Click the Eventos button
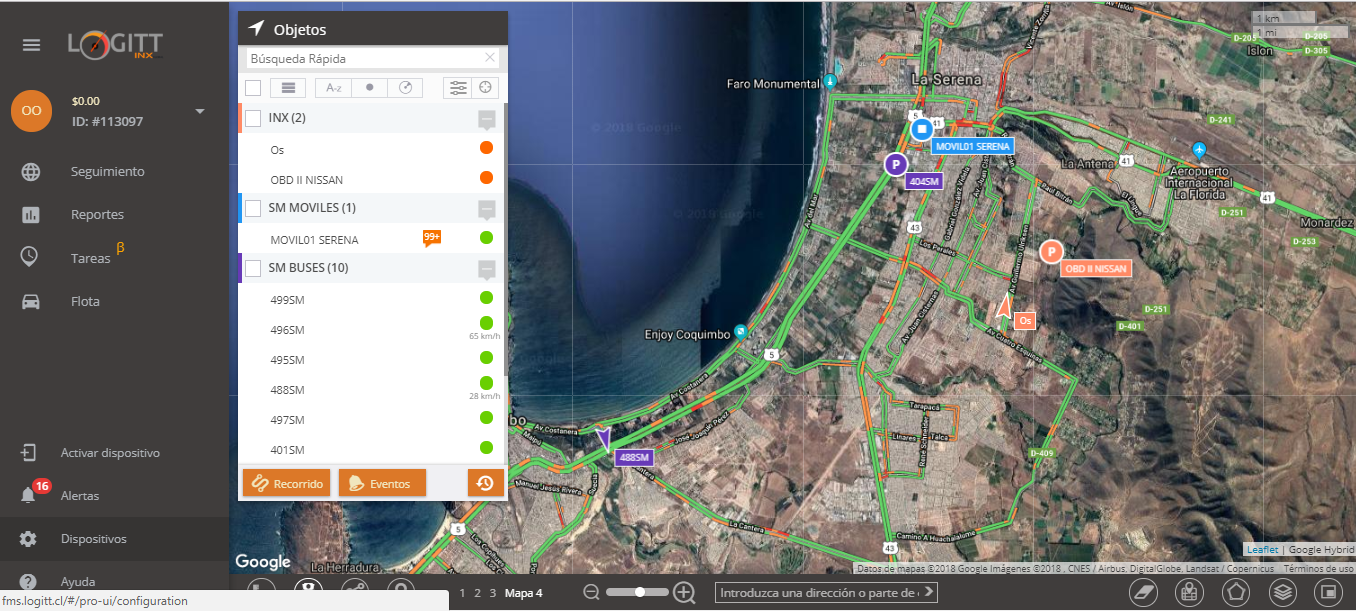The height and width of the screenshot is (611, 1356). pos(382,483)
